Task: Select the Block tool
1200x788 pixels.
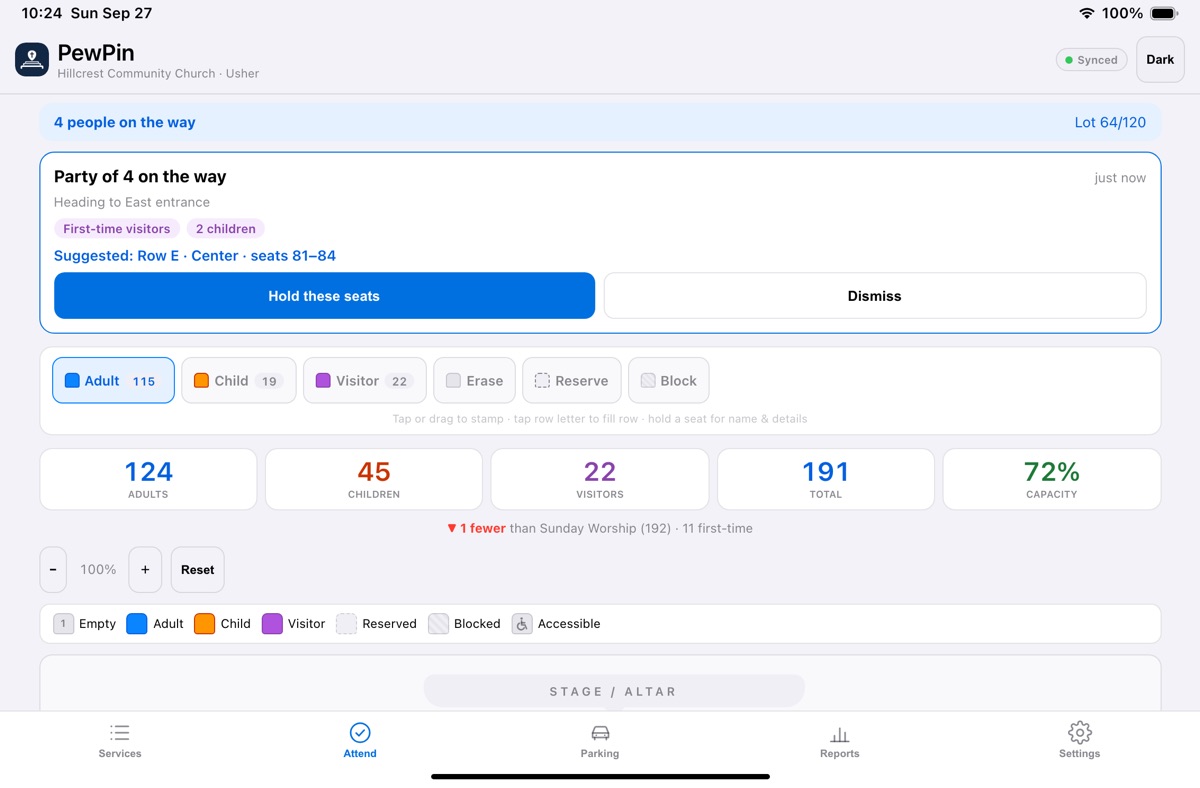Action: click(x=669, y=381)
